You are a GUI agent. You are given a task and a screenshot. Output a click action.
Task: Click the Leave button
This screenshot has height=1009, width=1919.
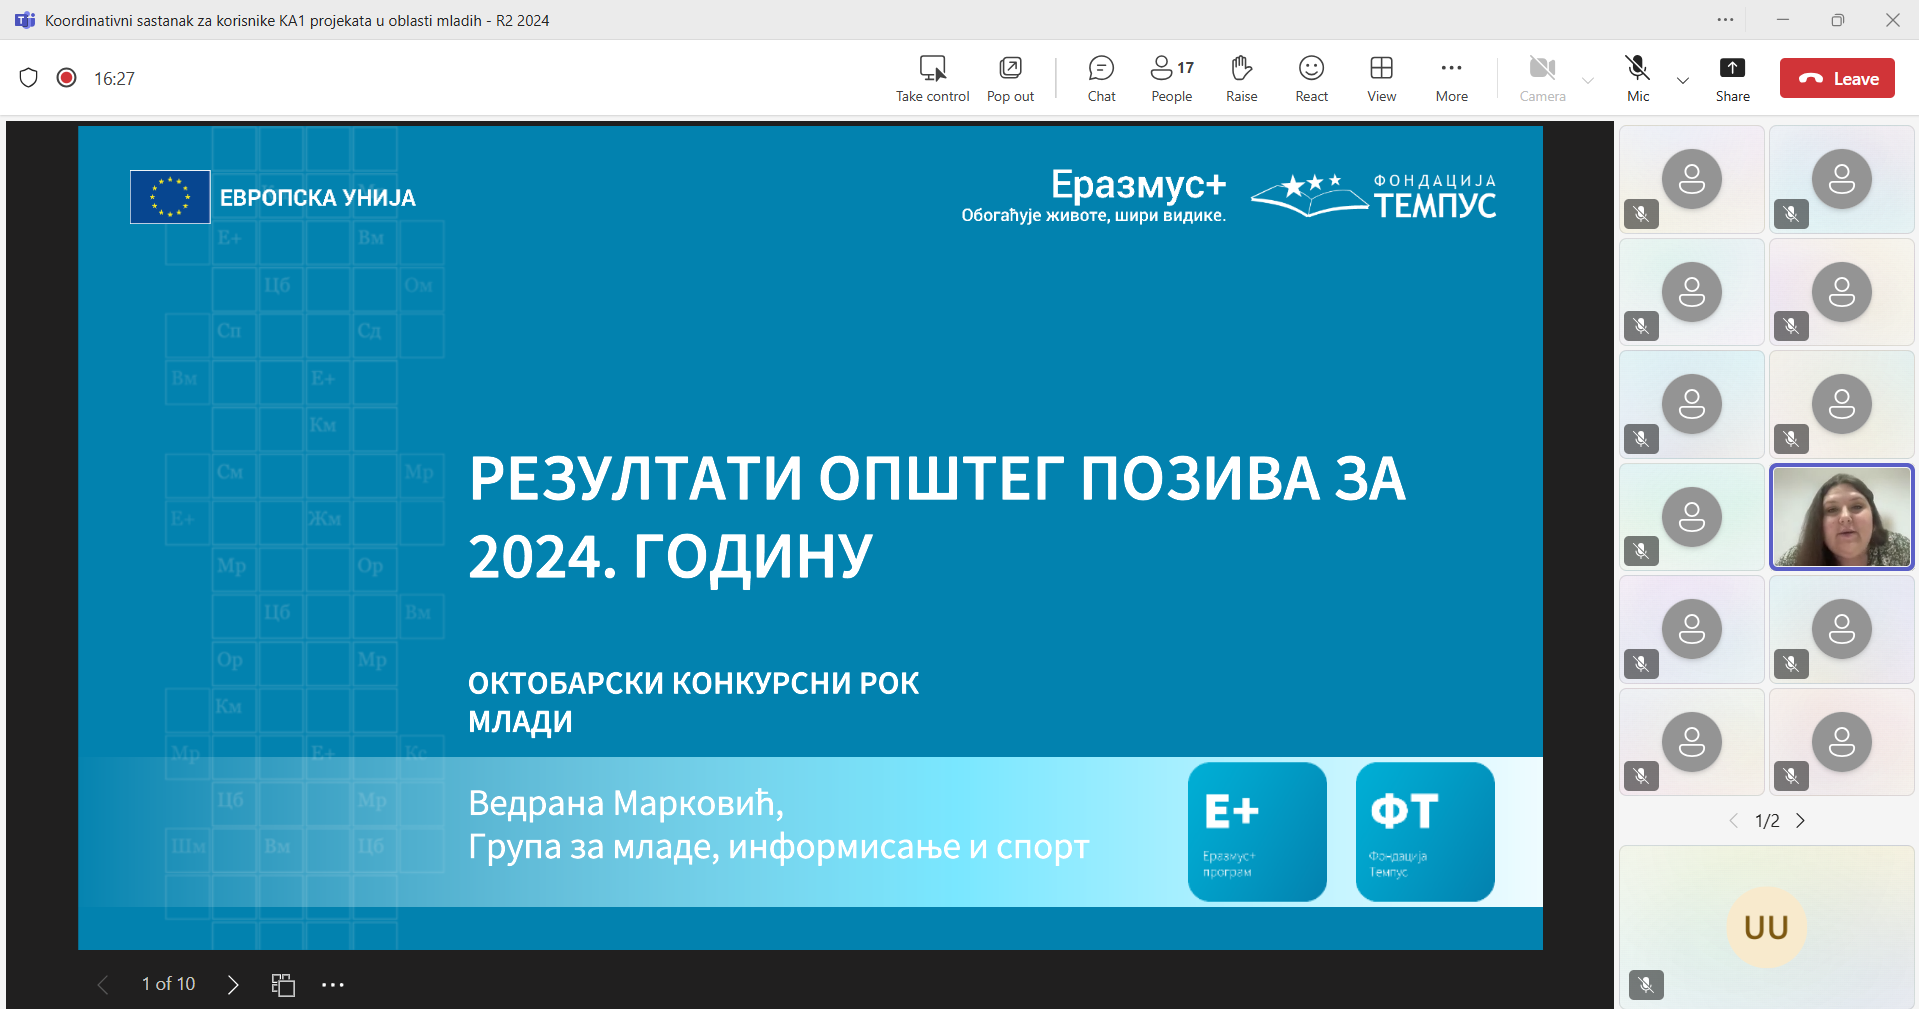pyautogui.click(x=1836, y=77)
